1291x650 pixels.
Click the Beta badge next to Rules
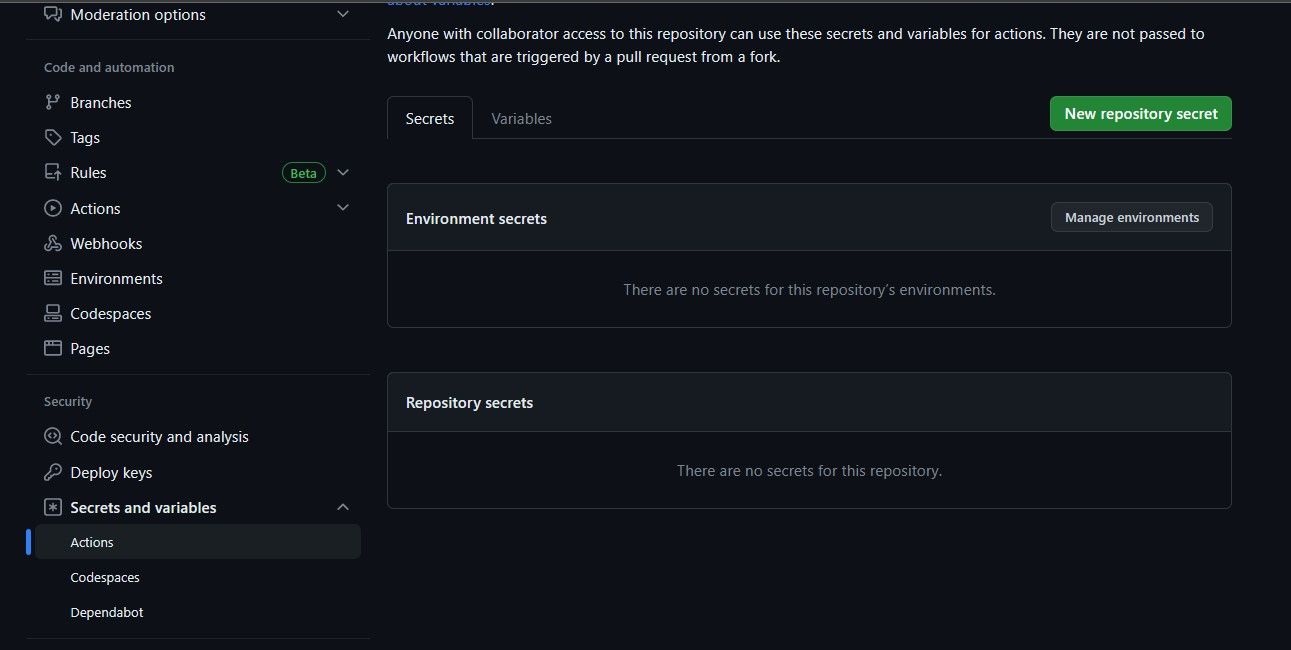click(x=303, y=172)
